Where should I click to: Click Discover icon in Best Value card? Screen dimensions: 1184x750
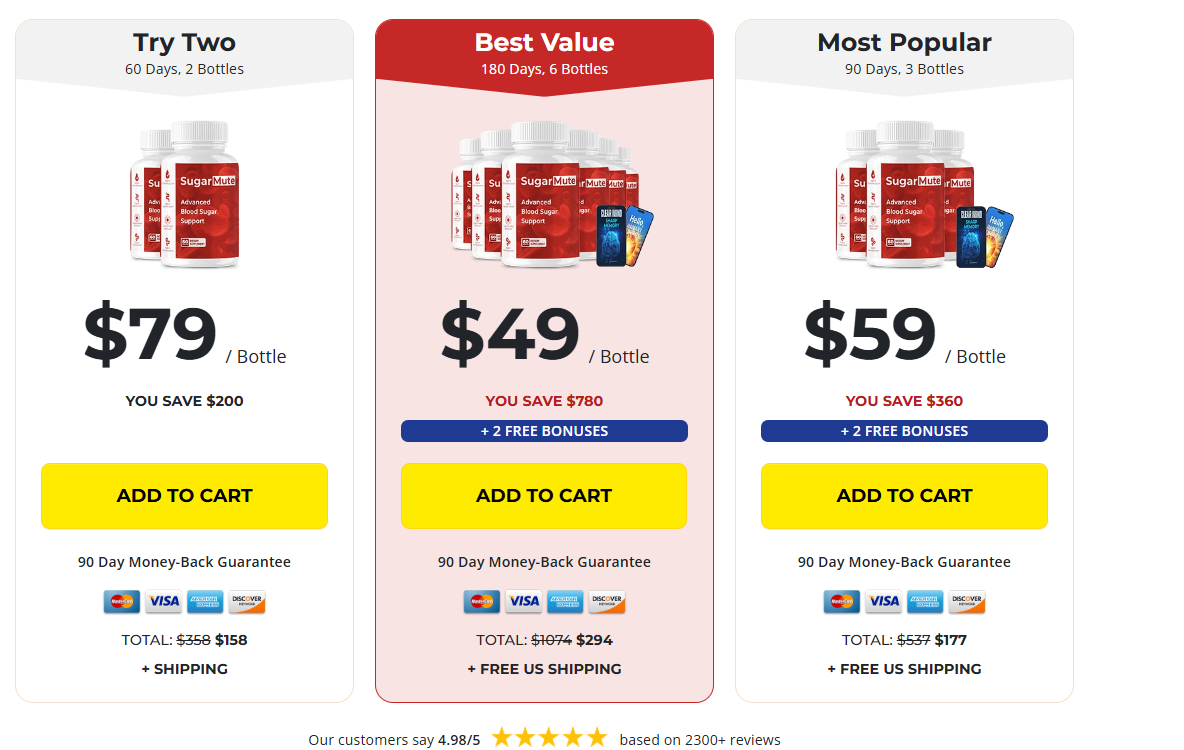[606, 602]
